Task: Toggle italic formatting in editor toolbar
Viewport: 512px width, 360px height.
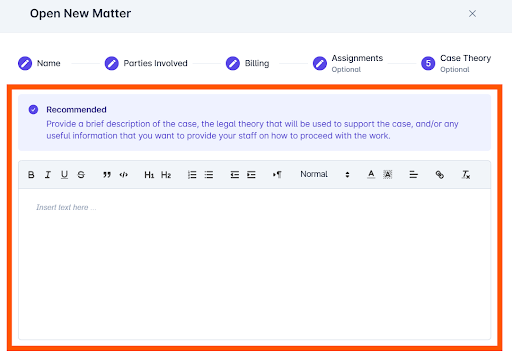Action: [48, 175]
